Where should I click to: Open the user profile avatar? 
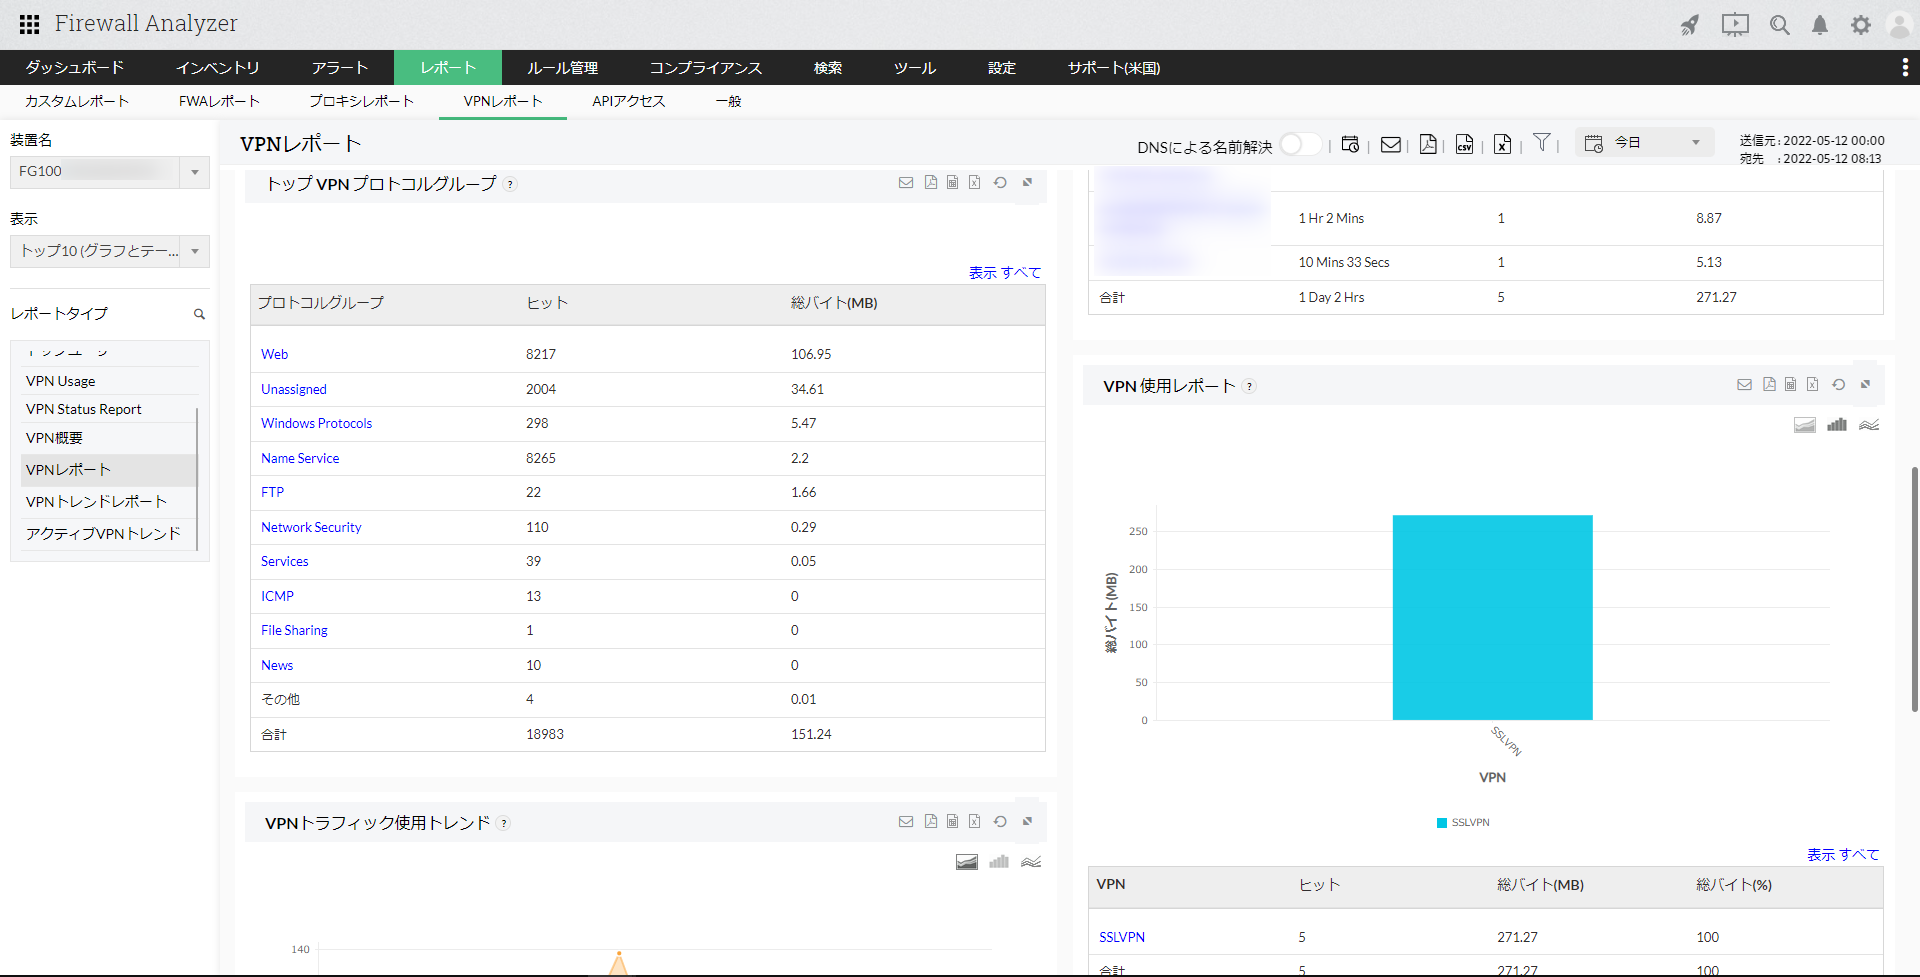1900,25
